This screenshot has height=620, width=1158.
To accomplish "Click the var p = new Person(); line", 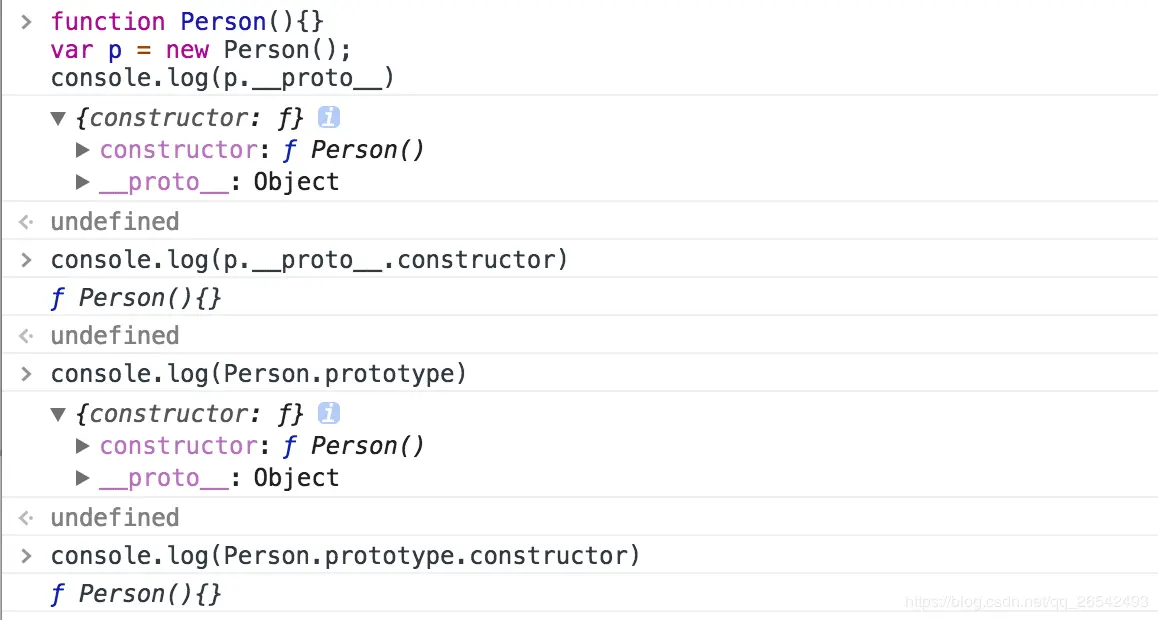I will [201, 50].
